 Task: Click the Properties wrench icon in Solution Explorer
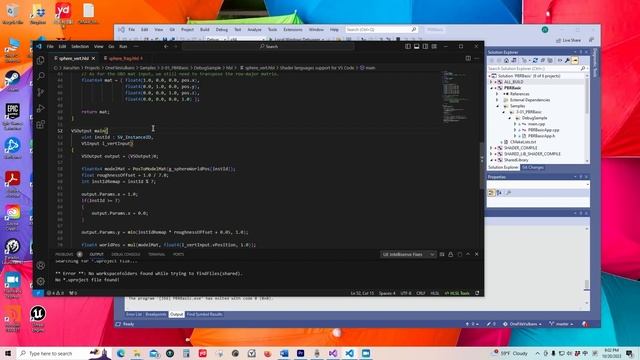click(567, 60)
